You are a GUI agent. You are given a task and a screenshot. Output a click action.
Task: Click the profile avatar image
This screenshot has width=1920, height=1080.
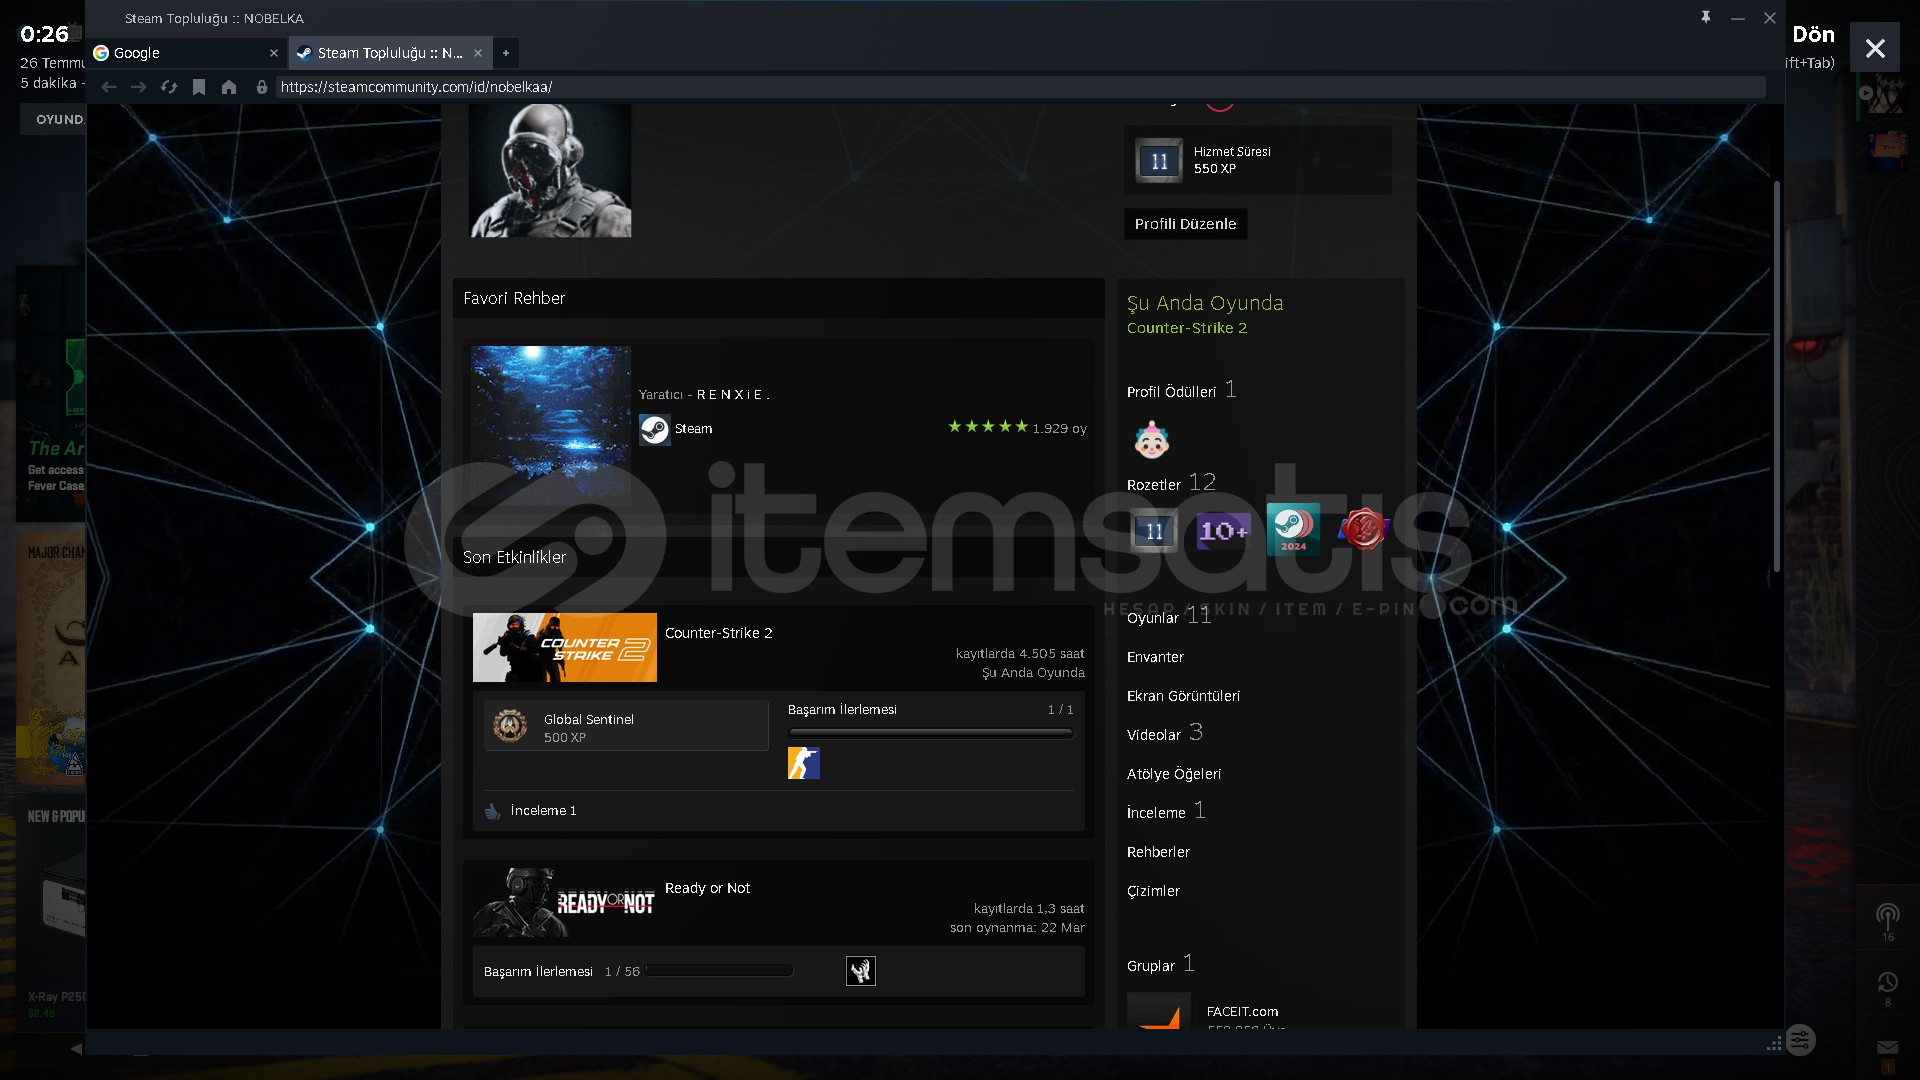click(550, 170)
